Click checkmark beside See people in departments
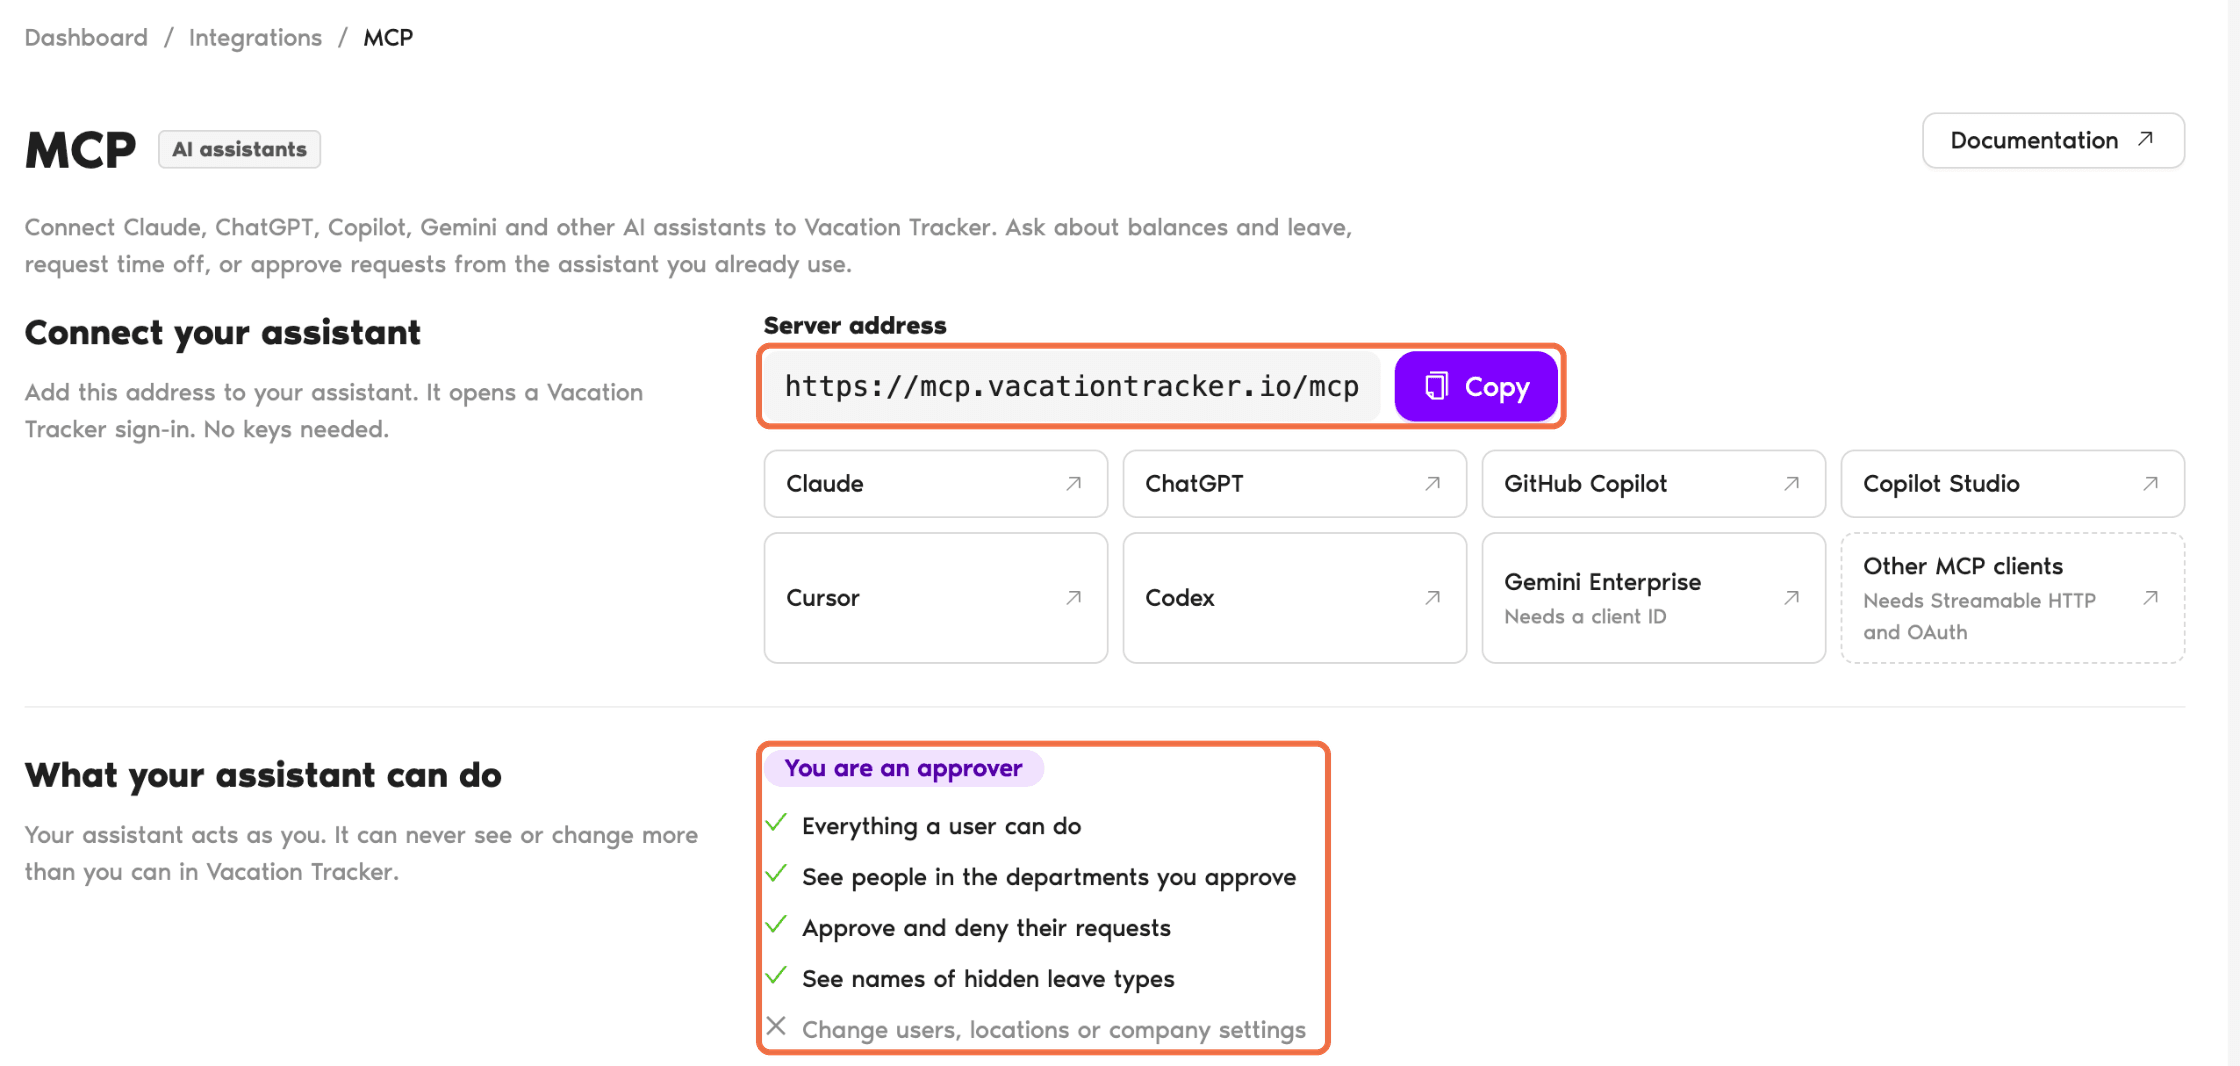Viewport: 2240px width, 1066px height. pos(777,874)
